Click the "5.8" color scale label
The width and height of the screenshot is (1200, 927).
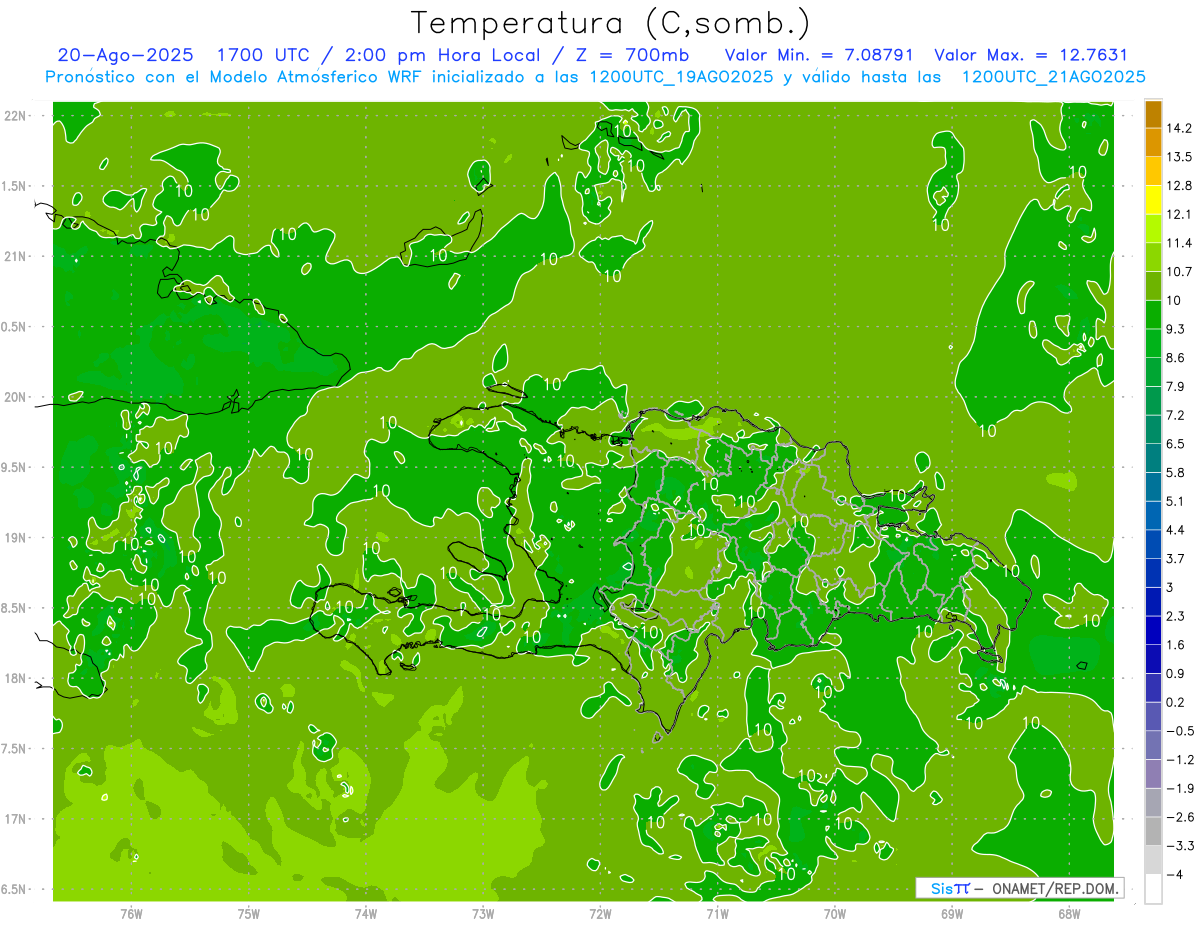coord(1175,473)
